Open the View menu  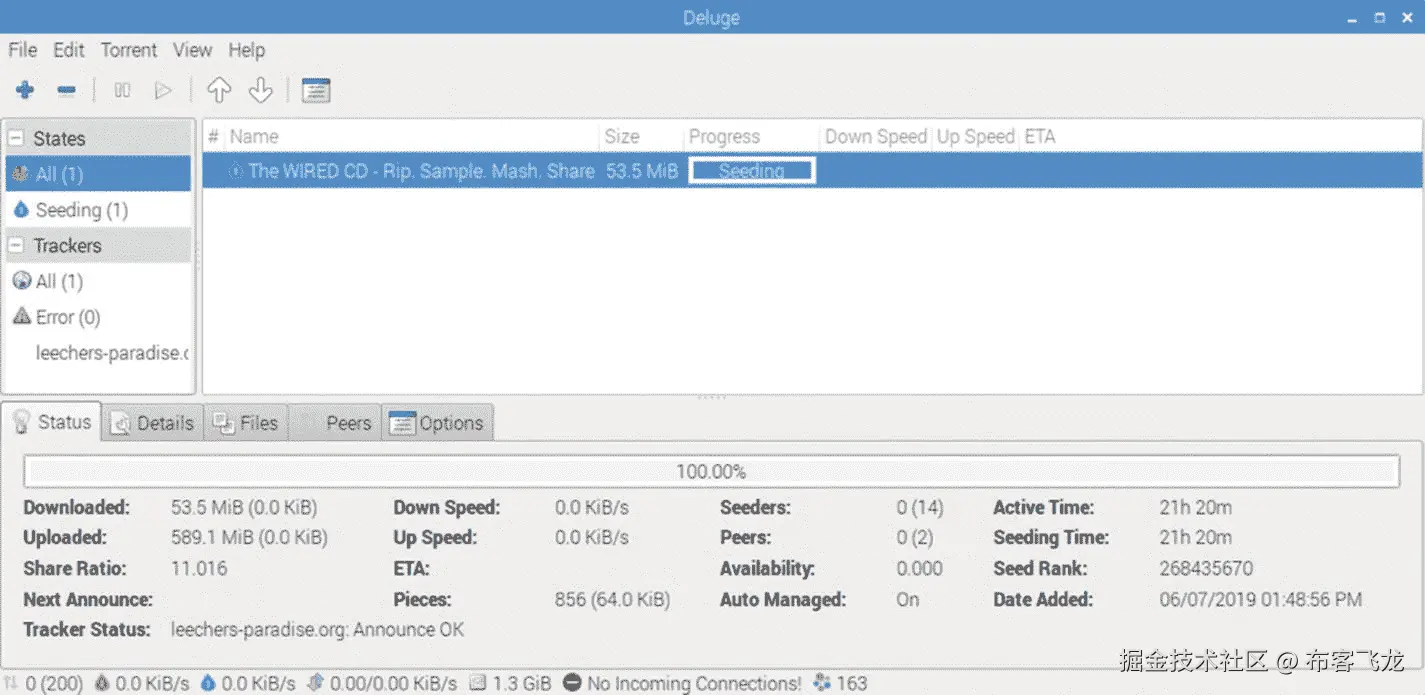click(192, 50)
